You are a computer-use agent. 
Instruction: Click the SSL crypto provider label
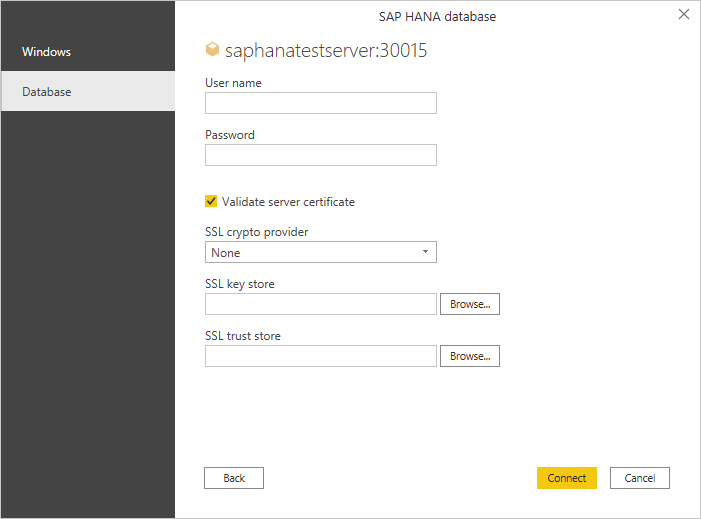click(257, 232)
